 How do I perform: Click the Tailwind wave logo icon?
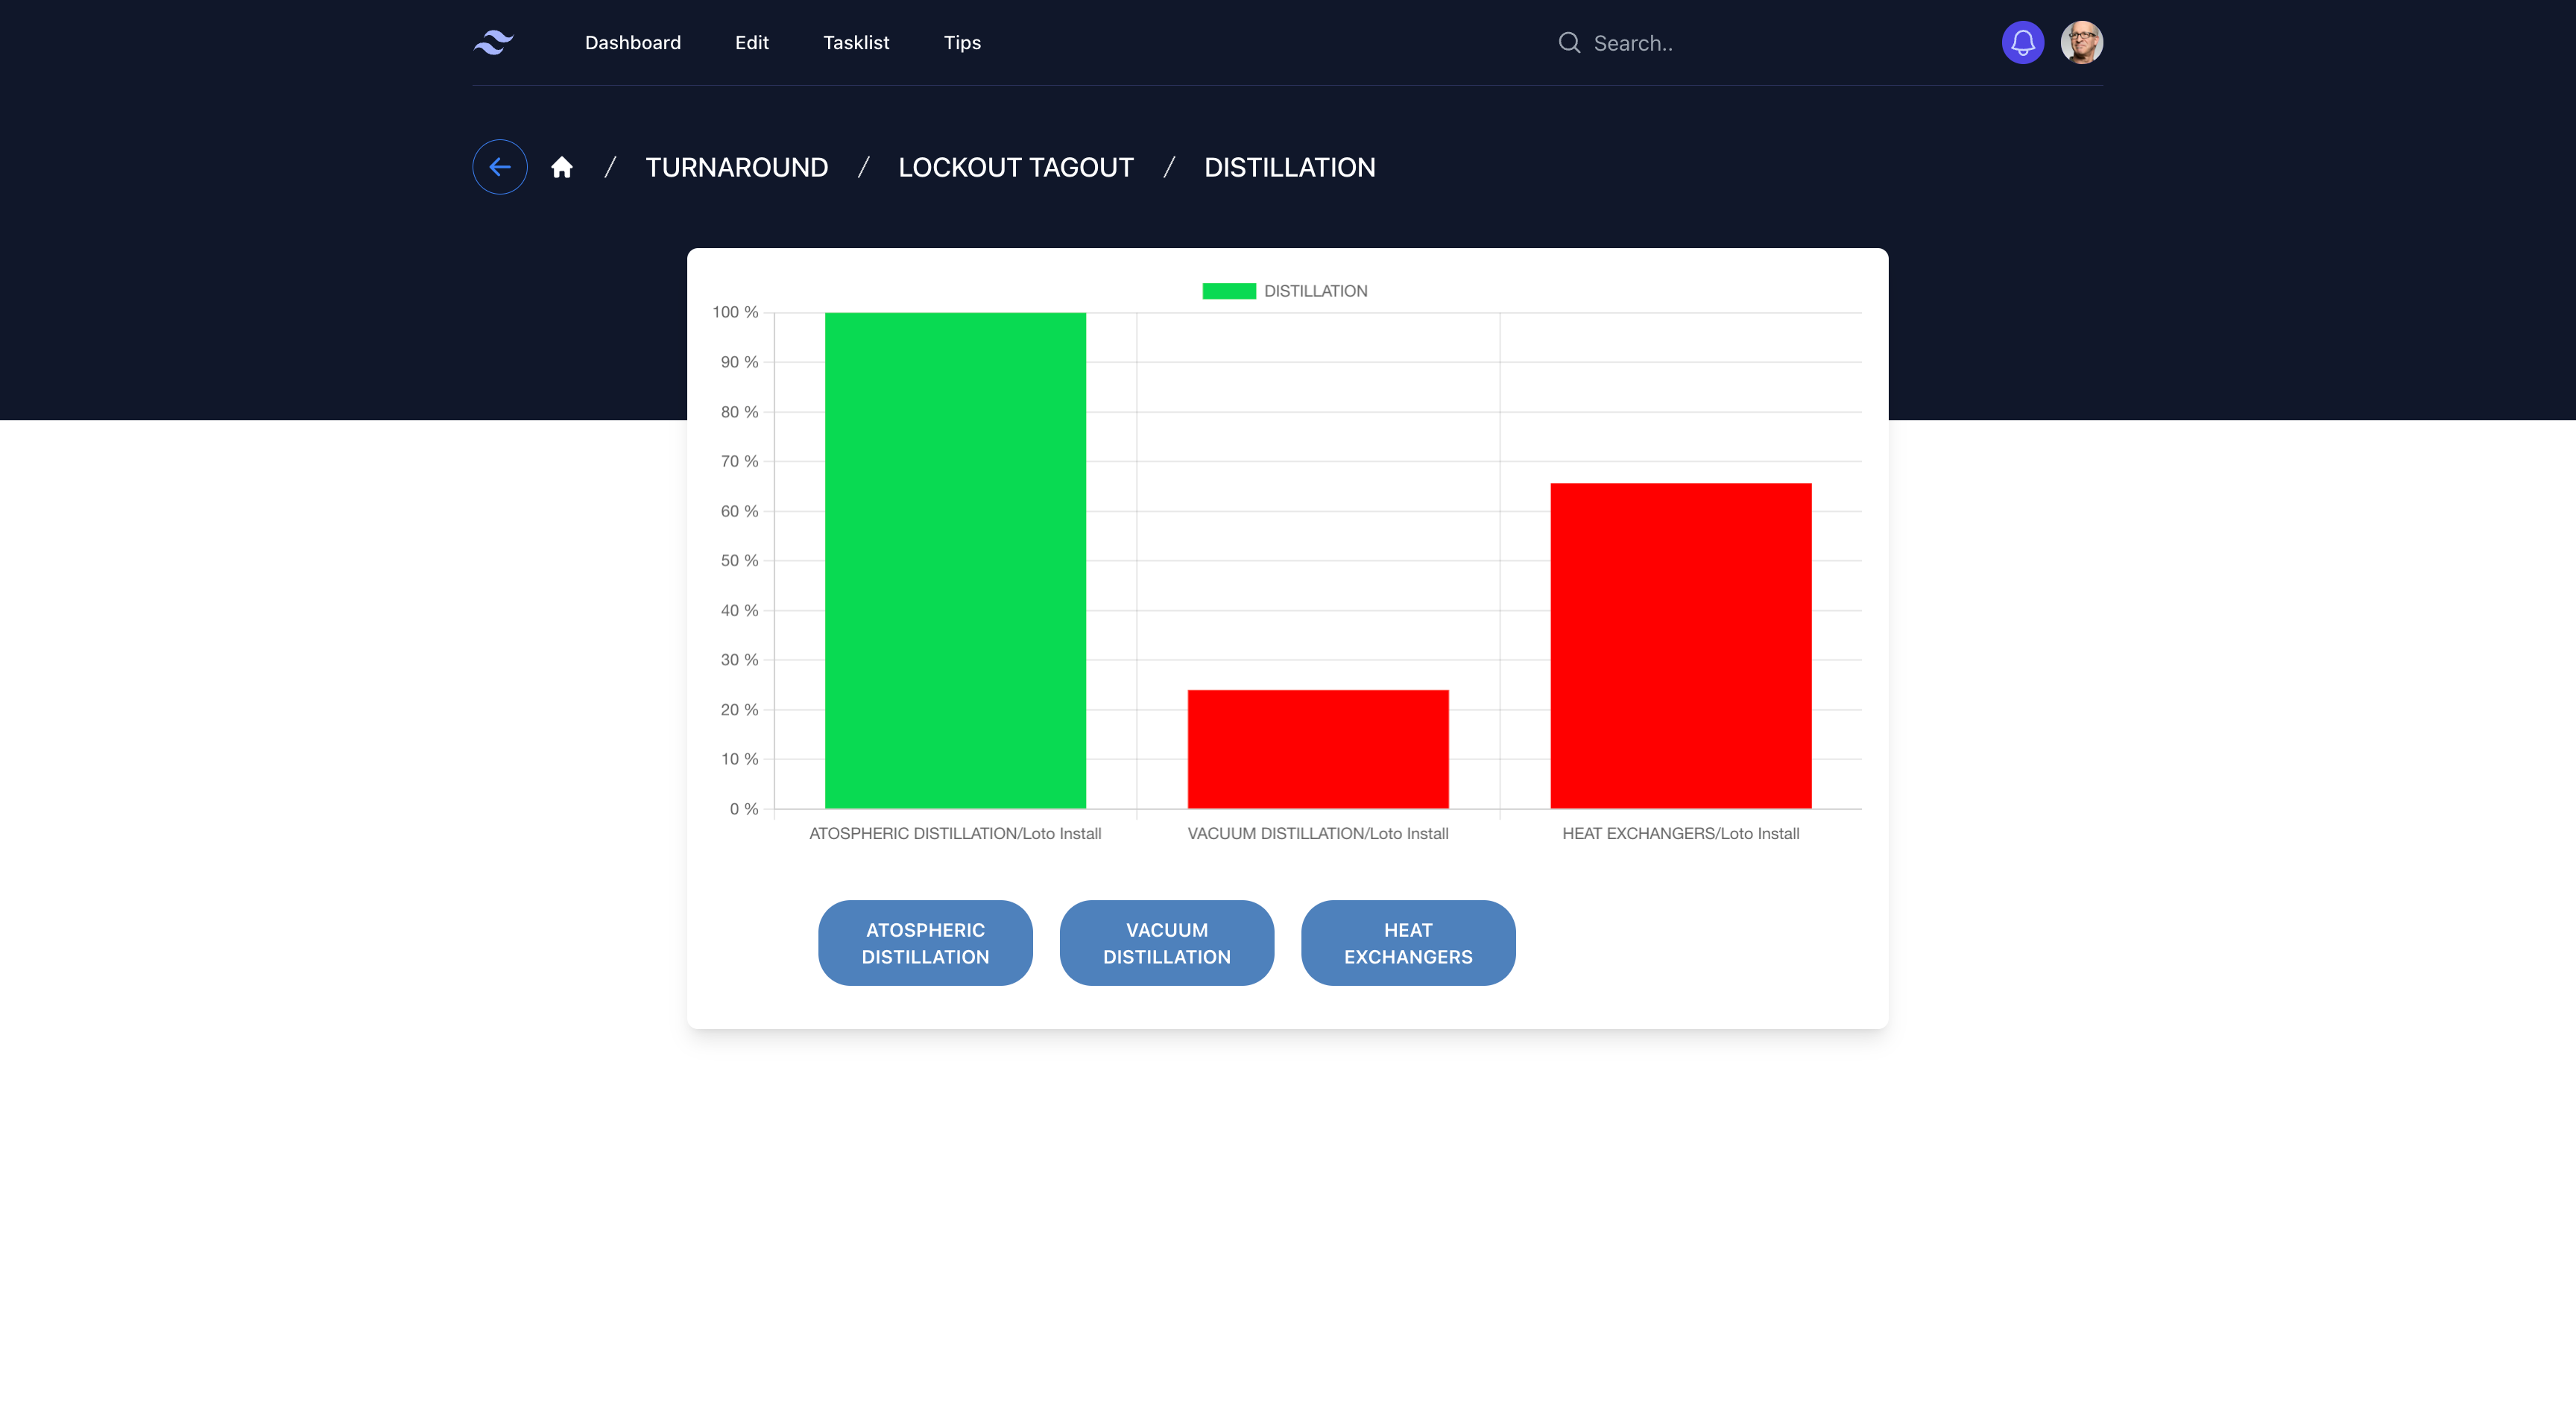point(493,42)
